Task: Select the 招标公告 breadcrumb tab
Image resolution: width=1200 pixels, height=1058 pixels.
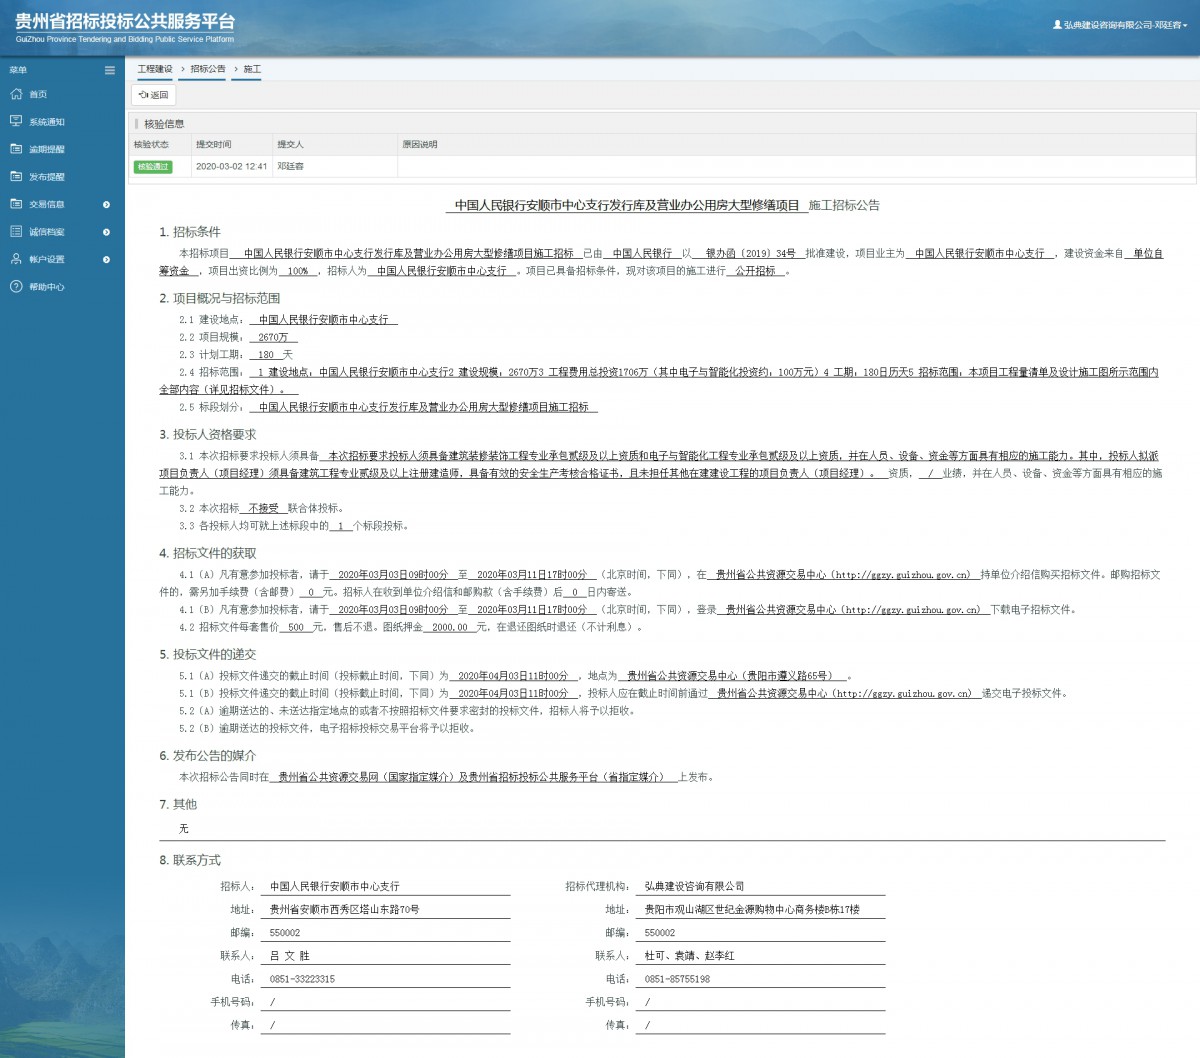Action: click(208, 69)
